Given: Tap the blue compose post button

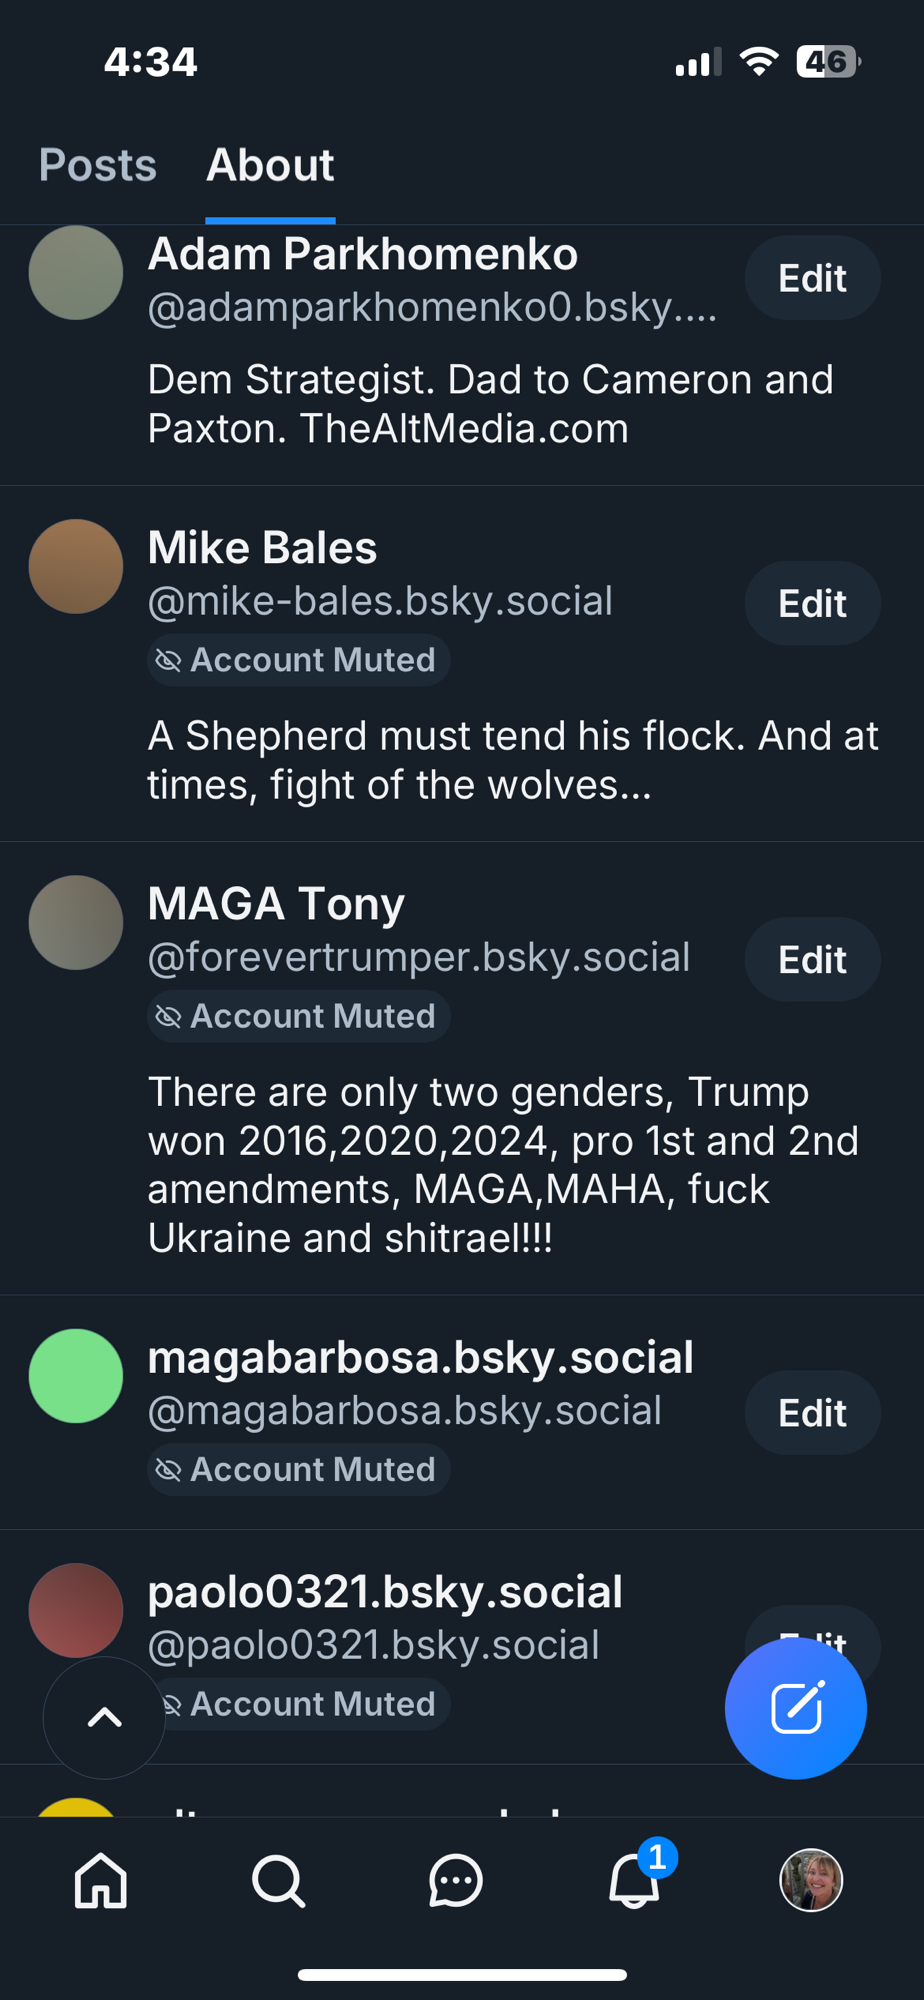Looking at the screenshot, I should 796,1707.
